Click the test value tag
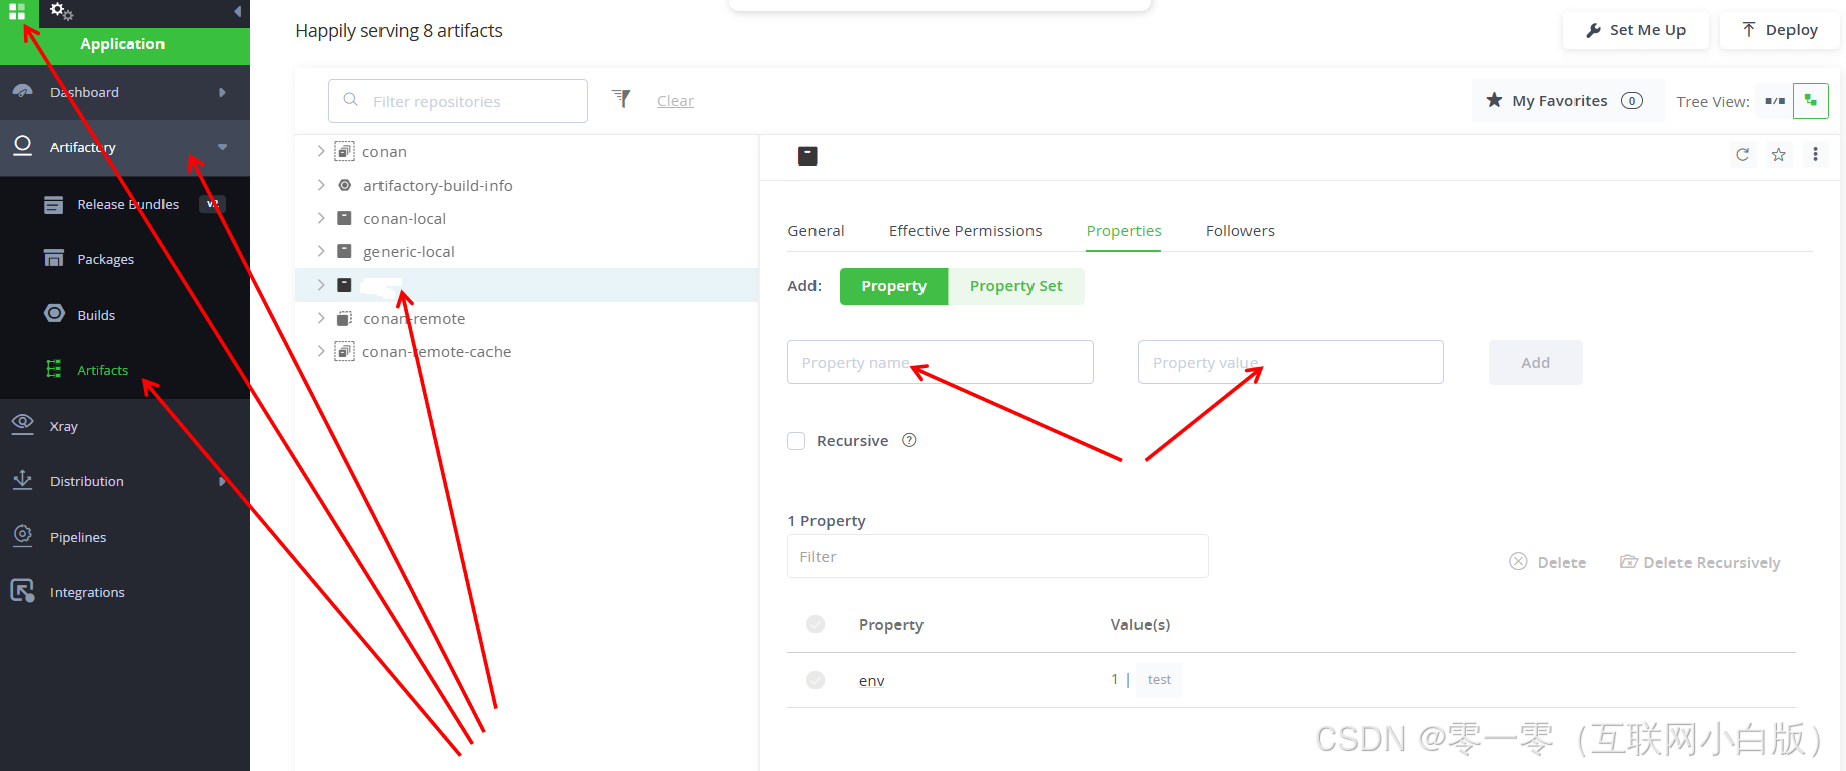Viewport: 1846px width, 771px height. pos(1159,680)
